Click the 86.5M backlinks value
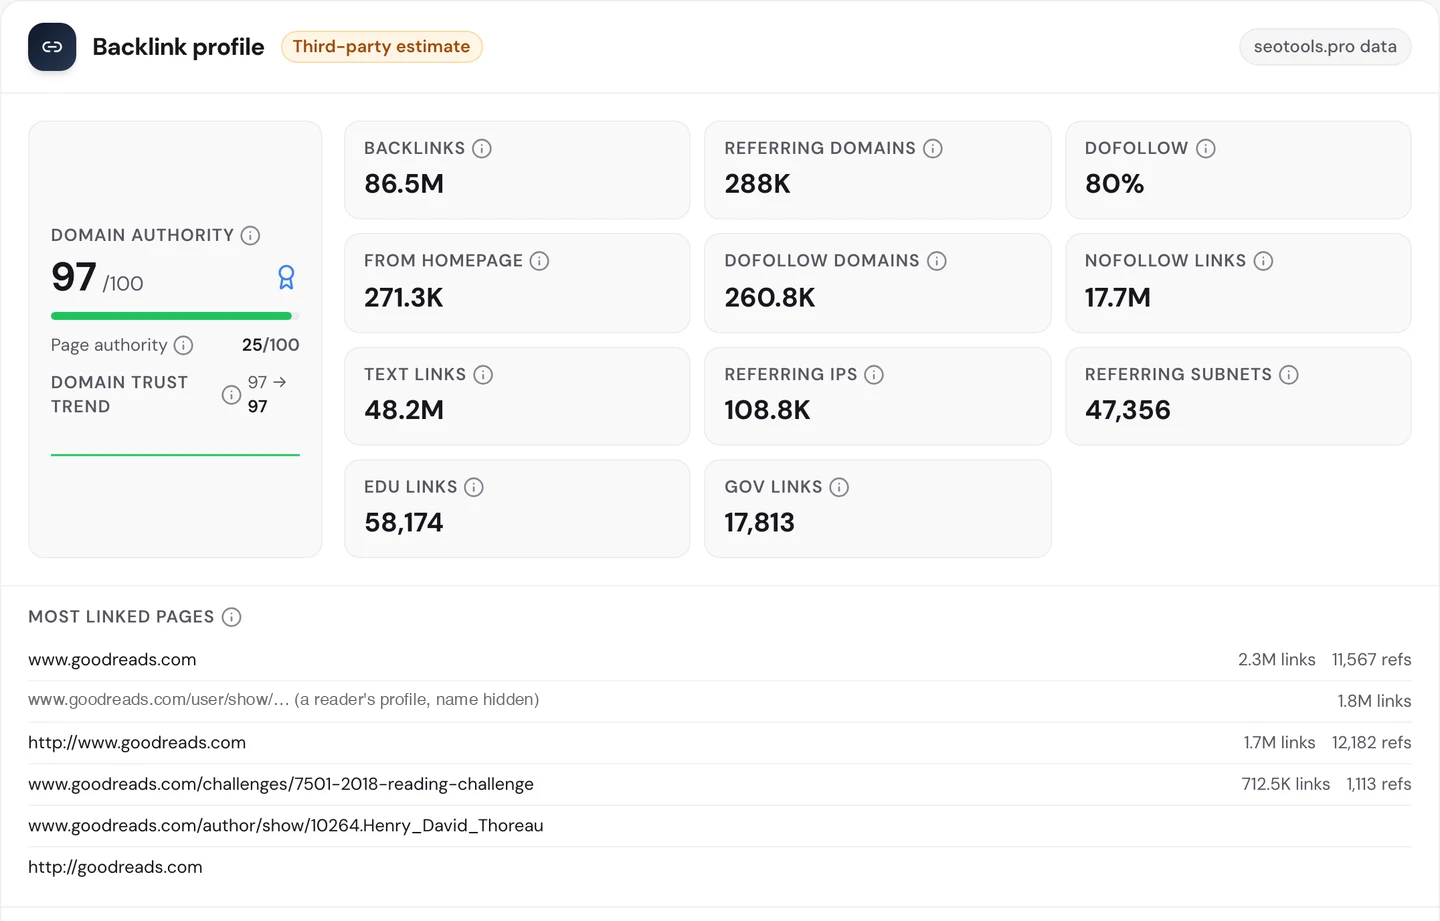The image size is (1440, 921). tap(404, 184)
